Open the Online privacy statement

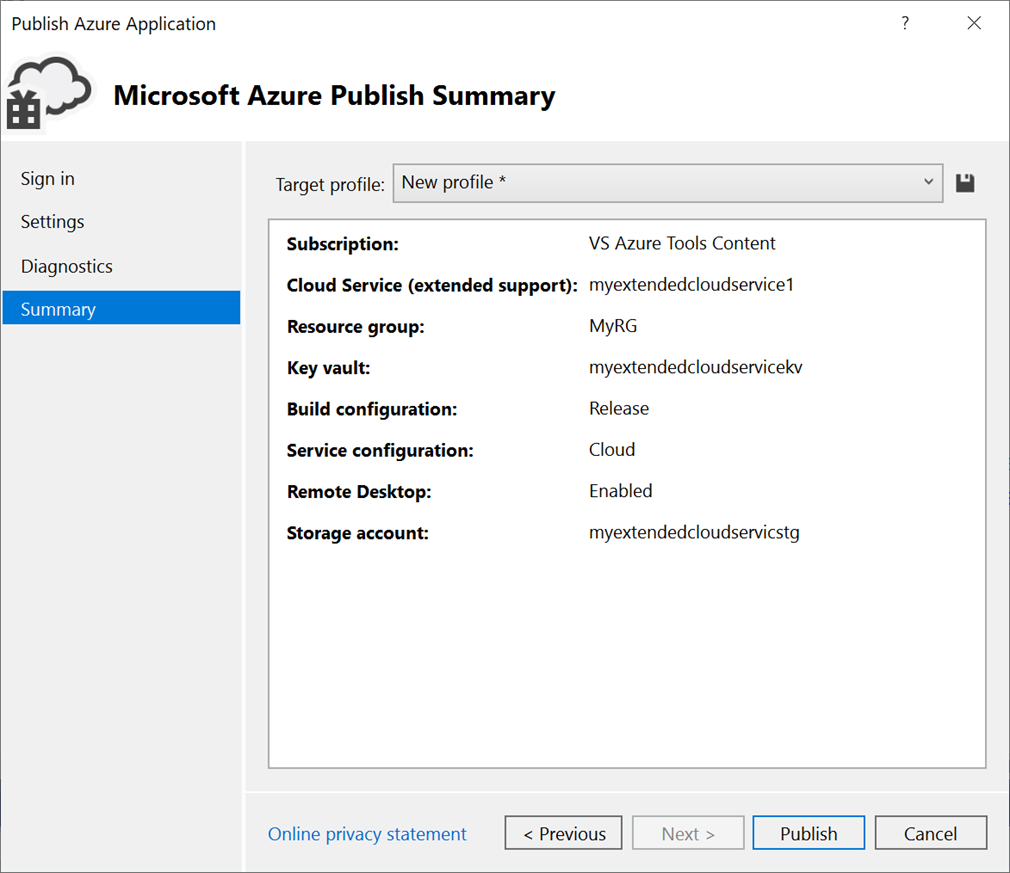[367, 833]
